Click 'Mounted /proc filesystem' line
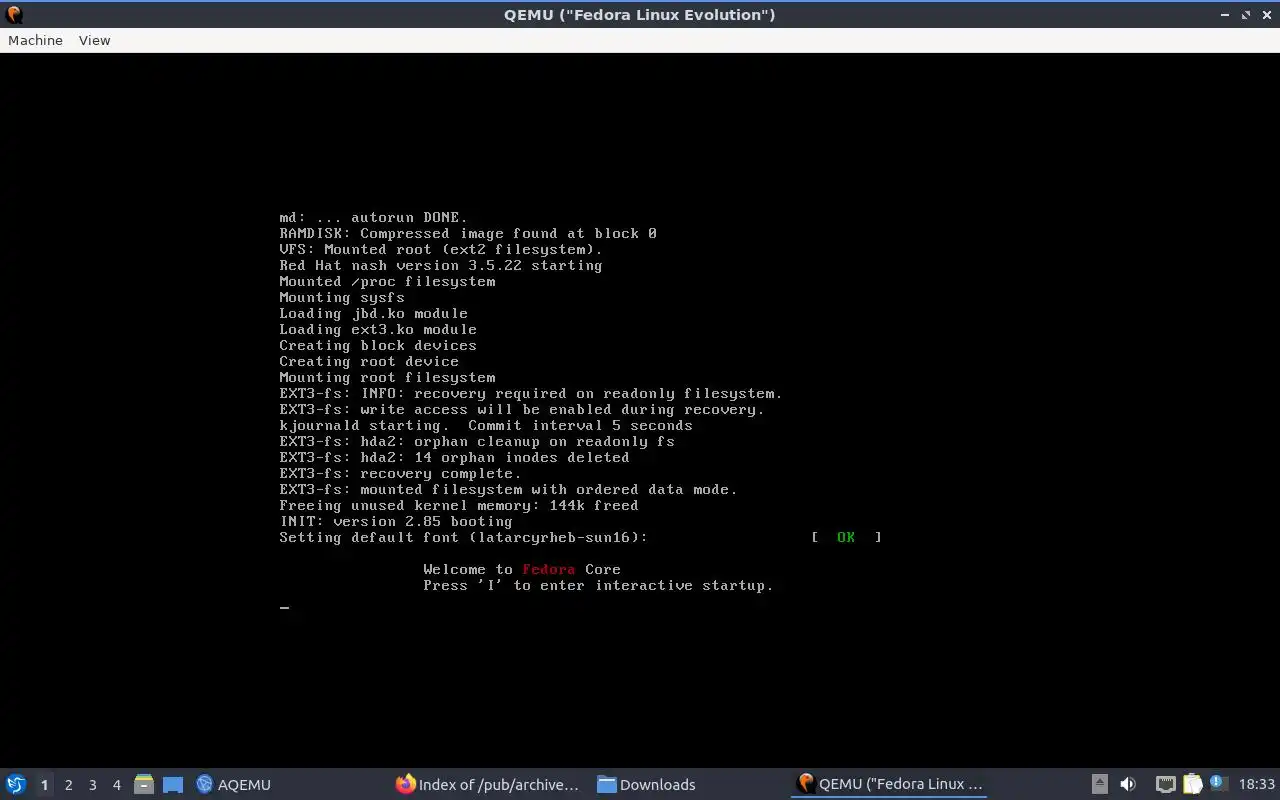 pos(387,281)
